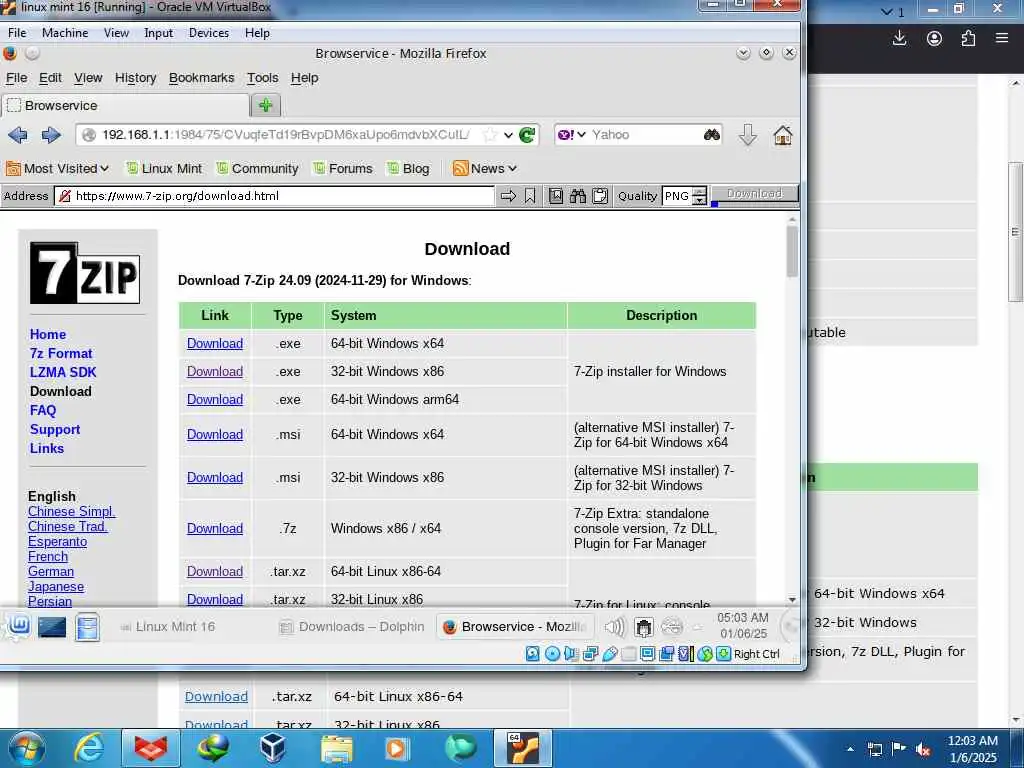1024x768 pixels.
Task: Open VirtualBox cube icon in Windows taskbar
Action: 272,748
